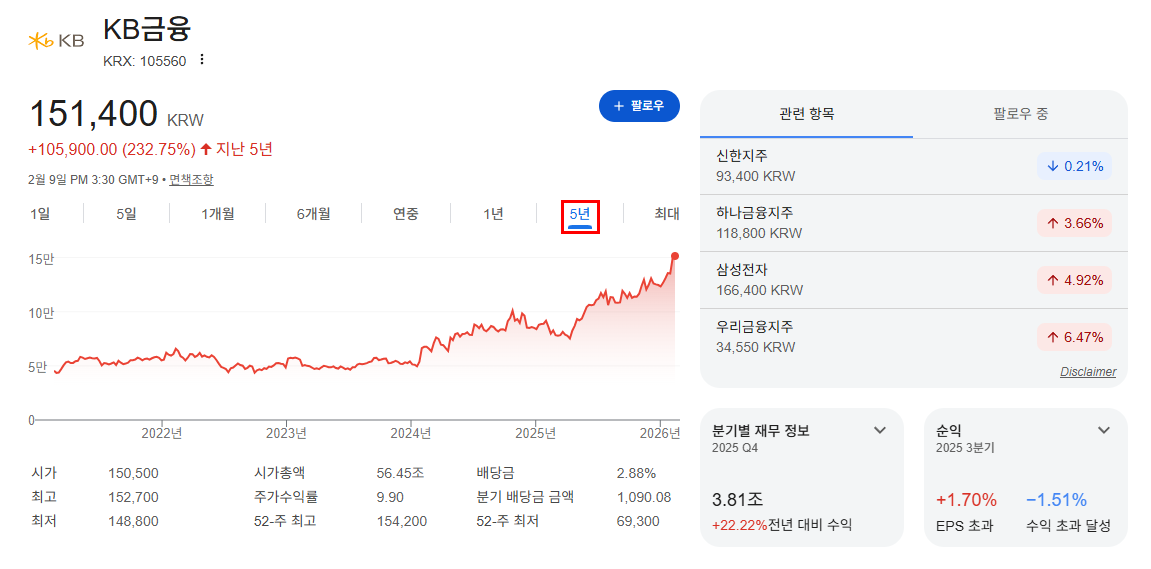
Task: Click the 3.66% up change badge
Action: point(1074,223)
